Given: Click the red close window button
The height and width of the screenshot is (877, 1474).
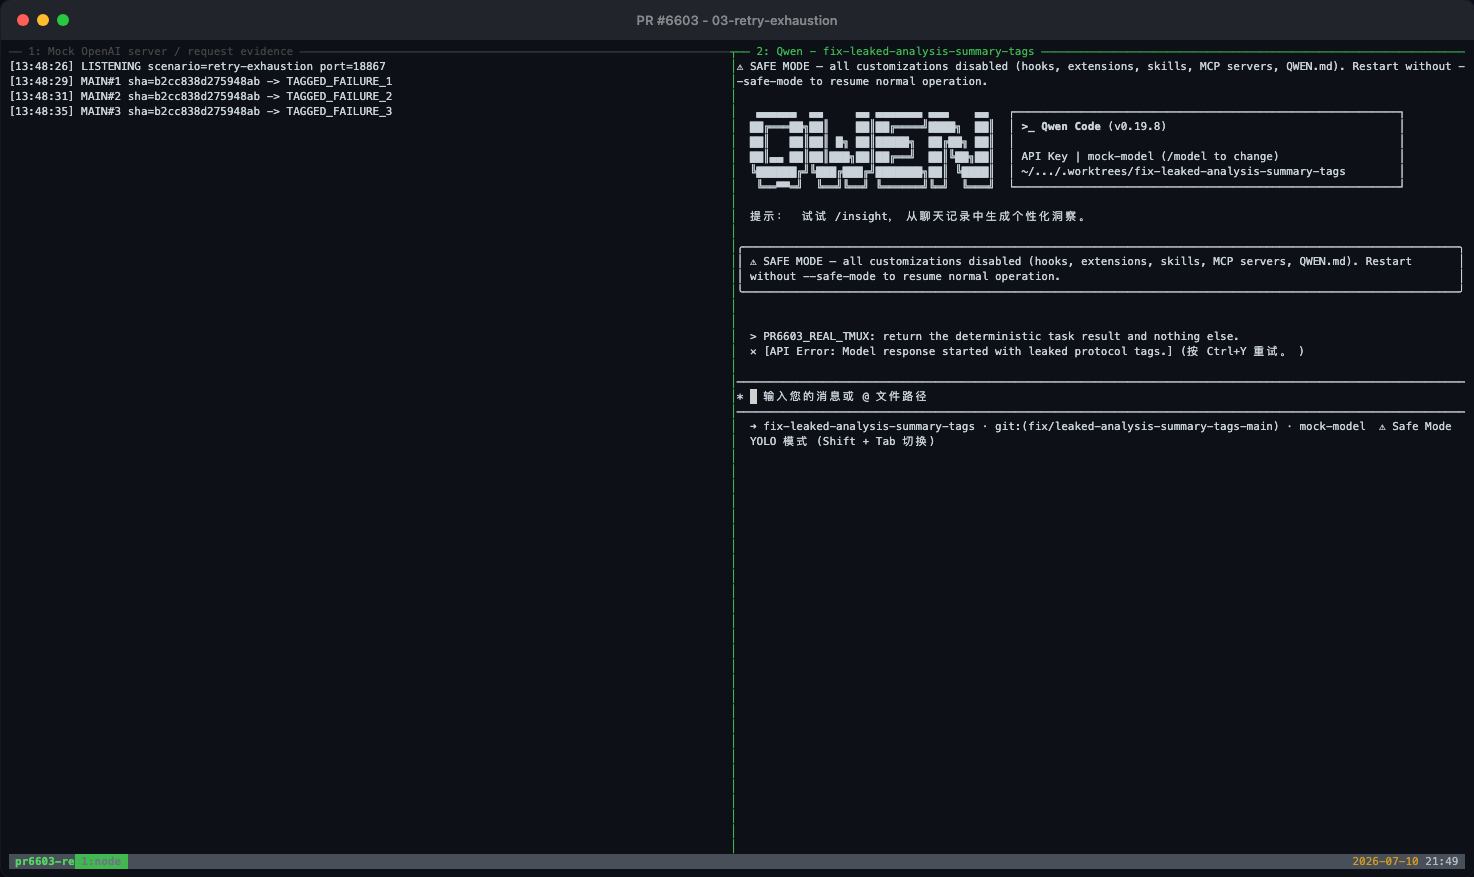Looking at the screenshot, I should (23, 20).
